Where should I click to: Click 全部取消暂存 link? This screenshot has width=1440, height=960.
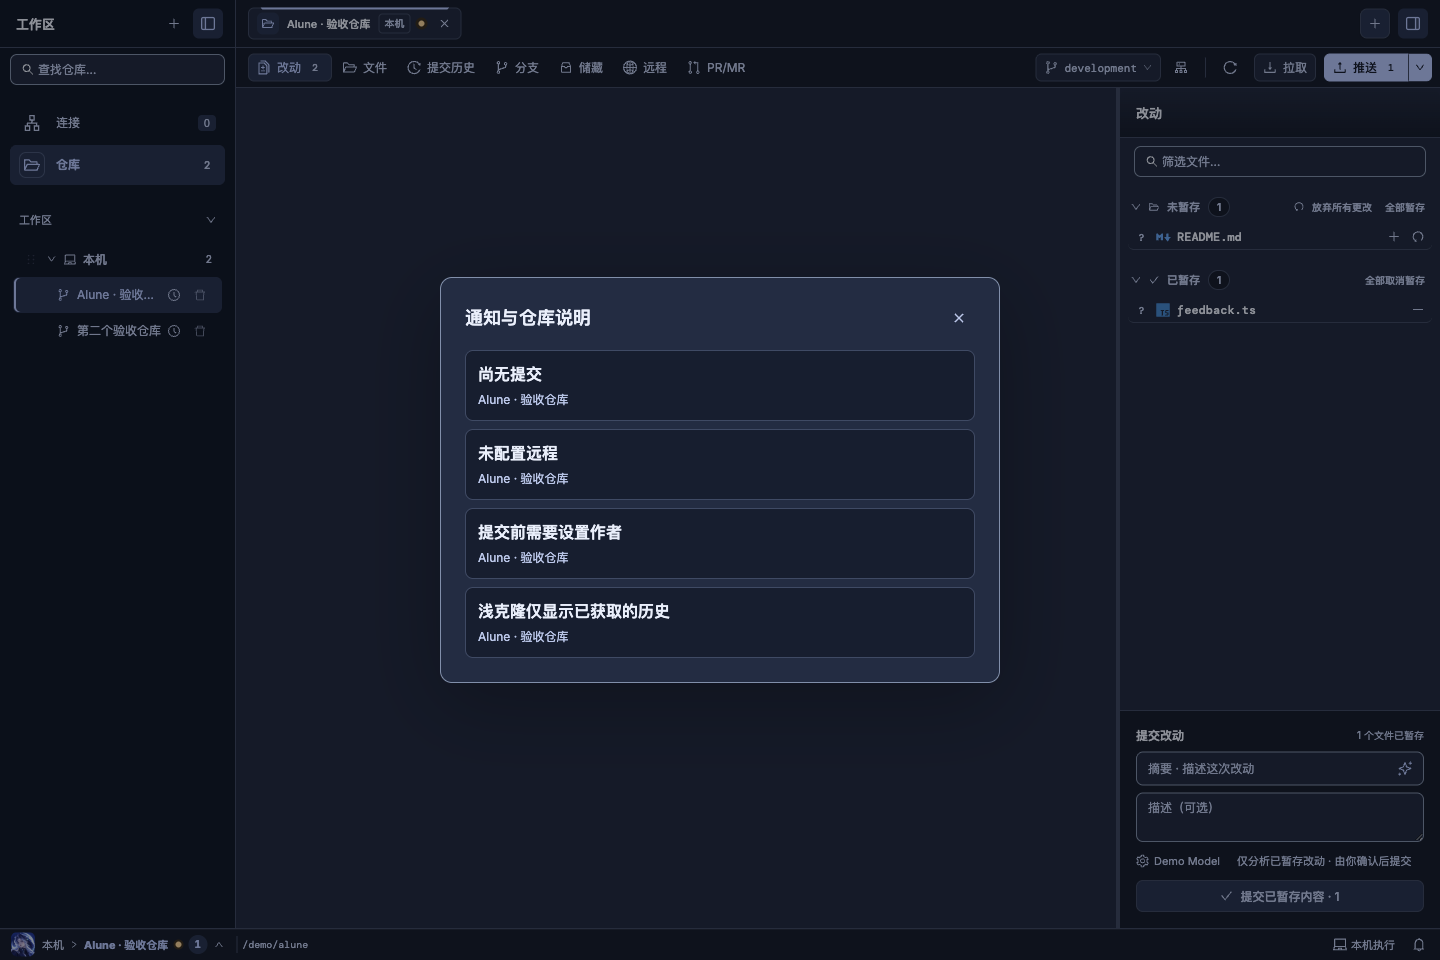pos(1395,280)
